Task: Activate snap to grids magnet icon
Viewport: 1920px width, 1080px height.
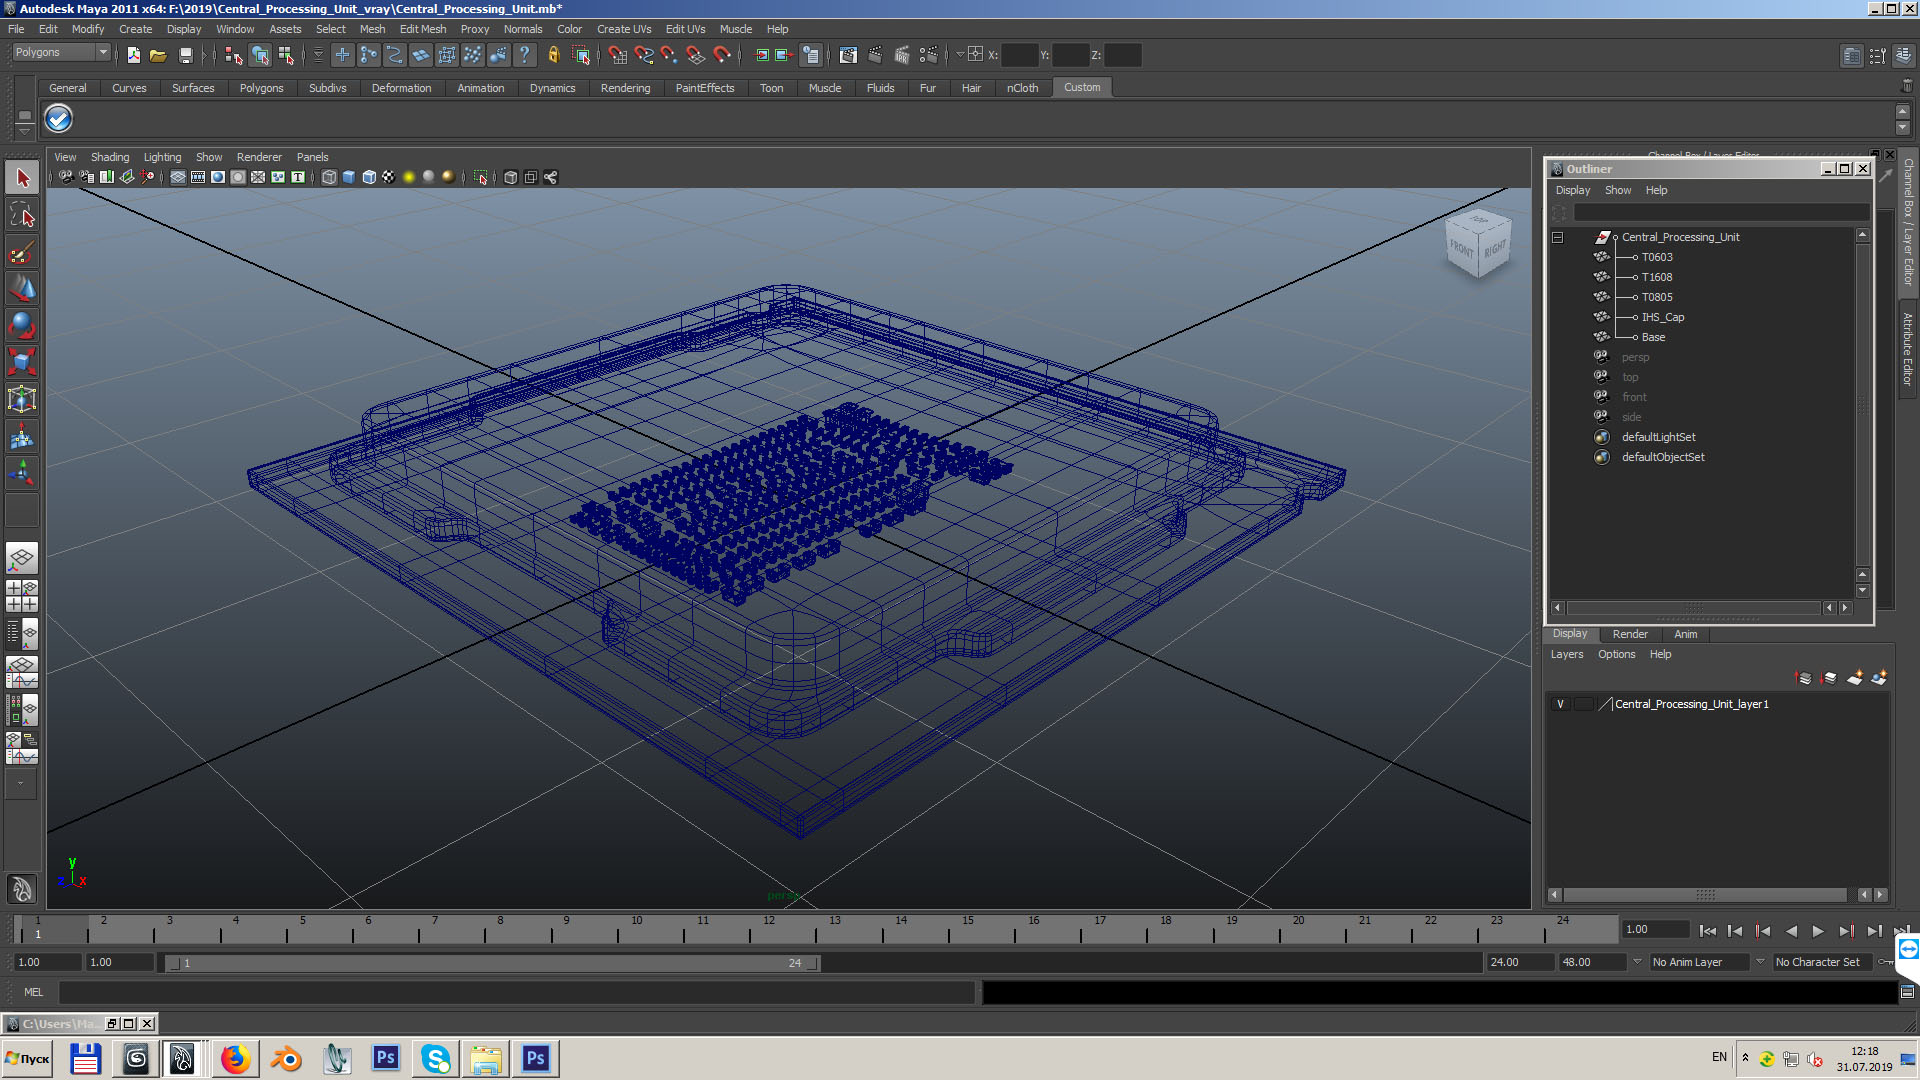Action: tap(617, 55)
